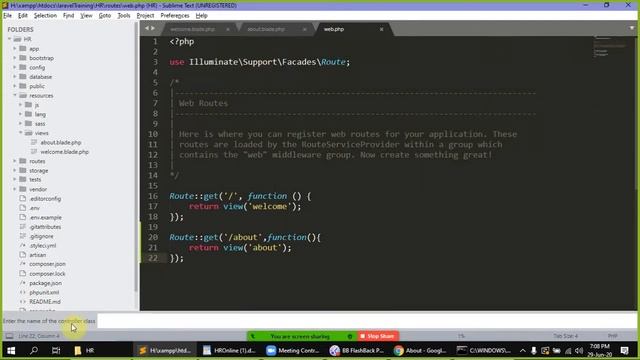The width and height of the screenshot is (640, 360).
Task: Open the Goto menu
Action: (x=104, y=16)
